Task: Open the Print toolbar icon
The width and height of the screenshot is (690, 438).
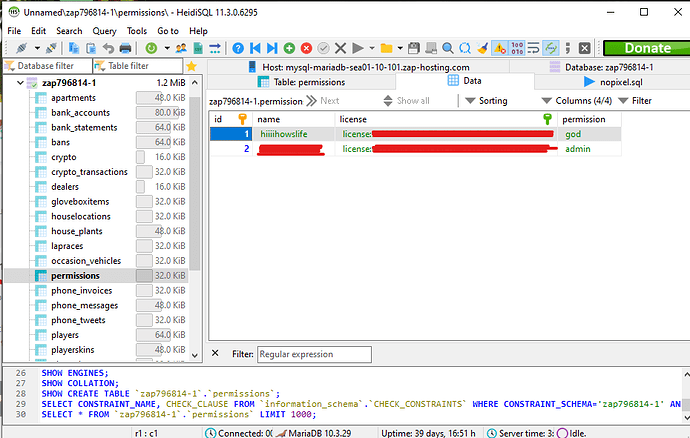Action: tap(125, 48)
